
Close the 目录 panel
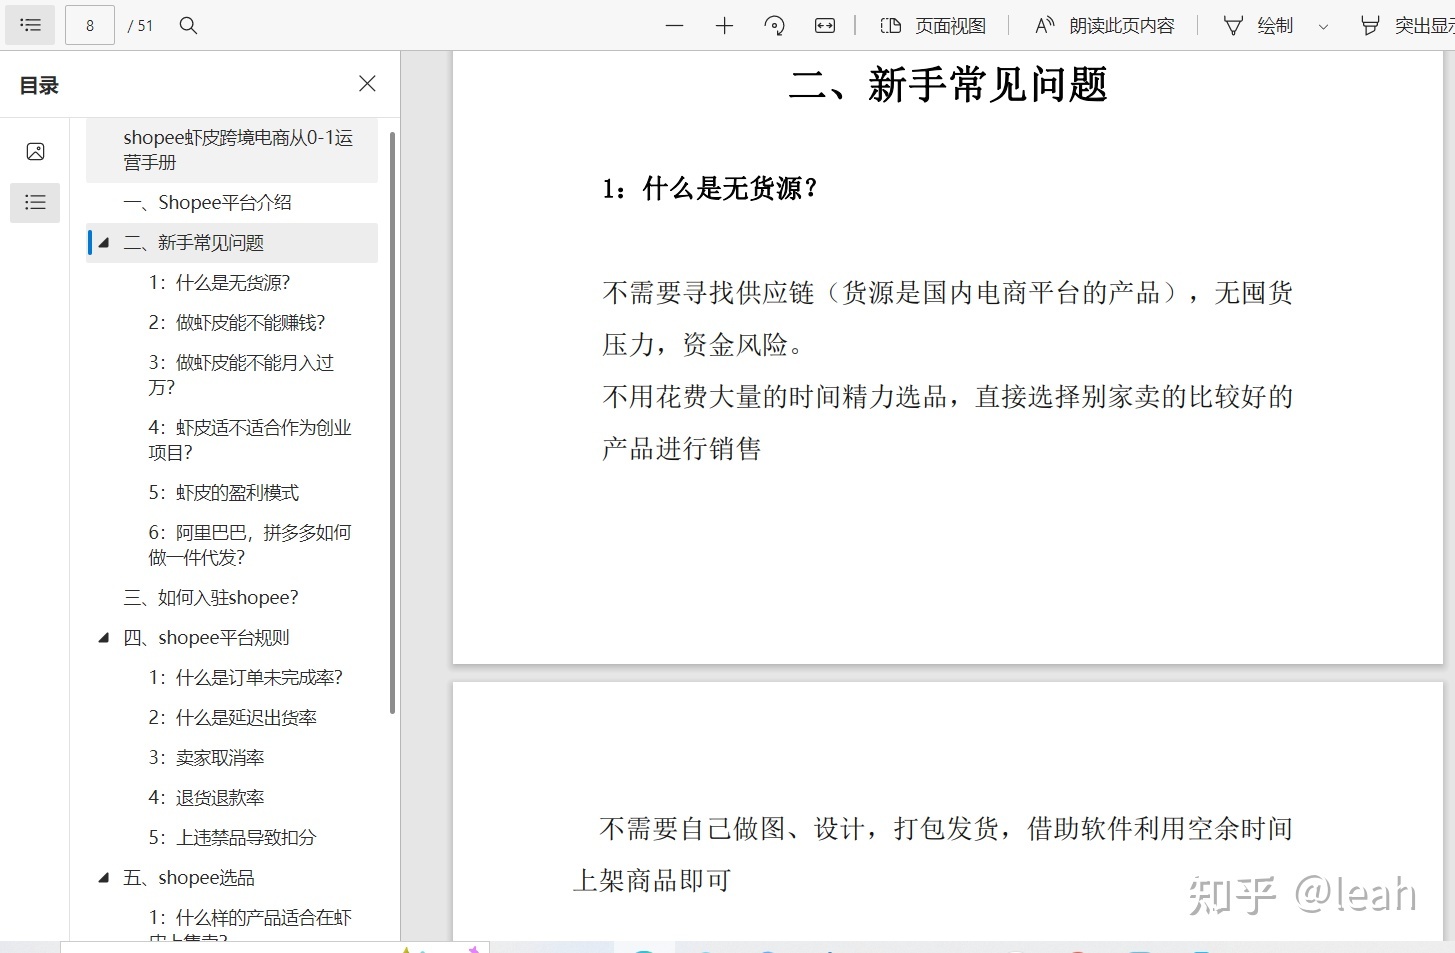367,84
